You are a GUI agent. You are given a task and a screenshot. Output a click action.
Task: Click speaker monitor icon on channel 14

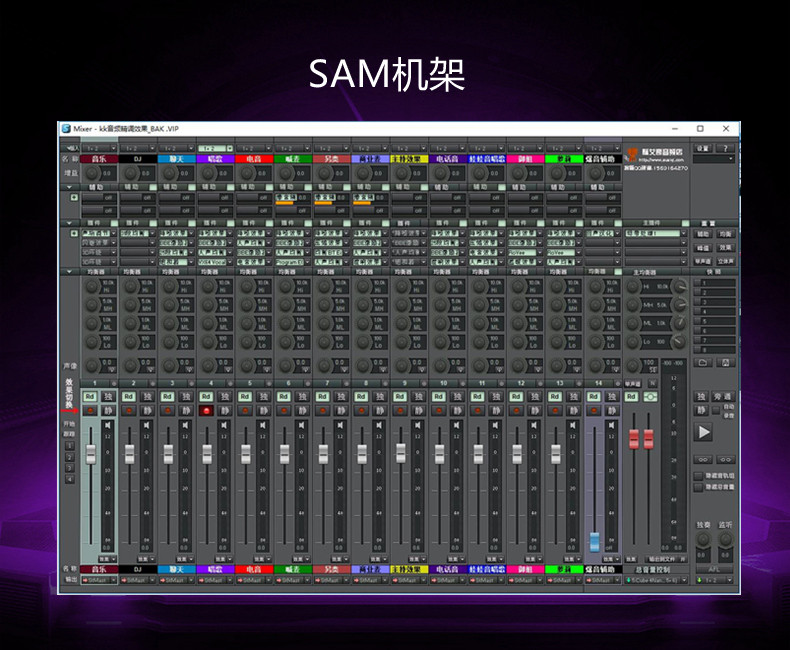(611, 426)
